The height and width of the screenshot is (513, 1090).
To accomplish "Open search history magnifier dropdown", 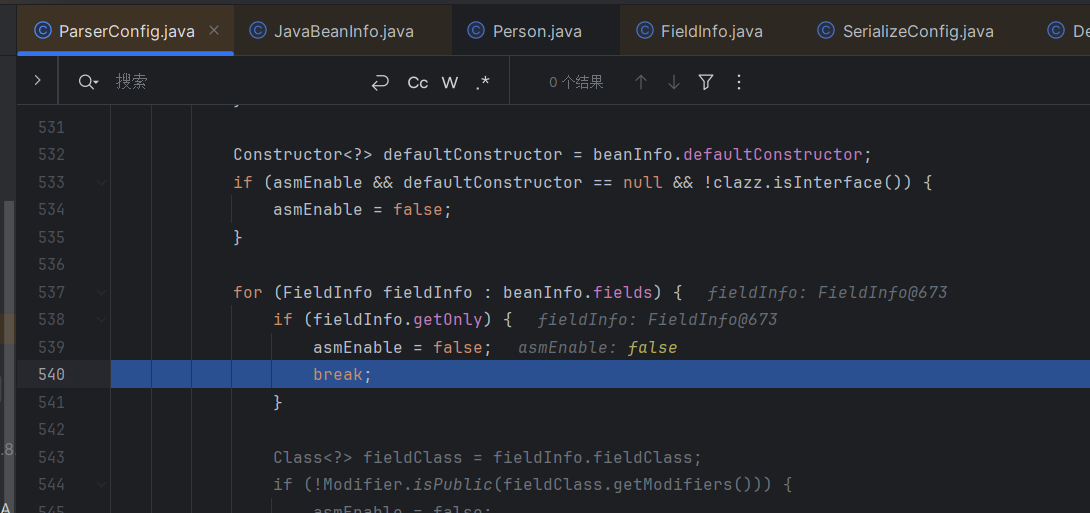I will [x=89, y=83].
